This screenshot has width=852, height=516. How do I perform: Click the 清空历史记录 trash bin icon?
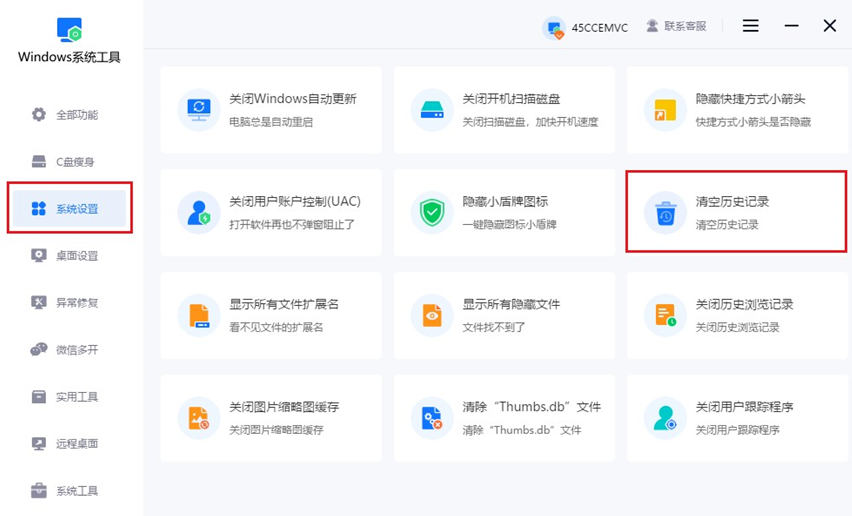665,213
